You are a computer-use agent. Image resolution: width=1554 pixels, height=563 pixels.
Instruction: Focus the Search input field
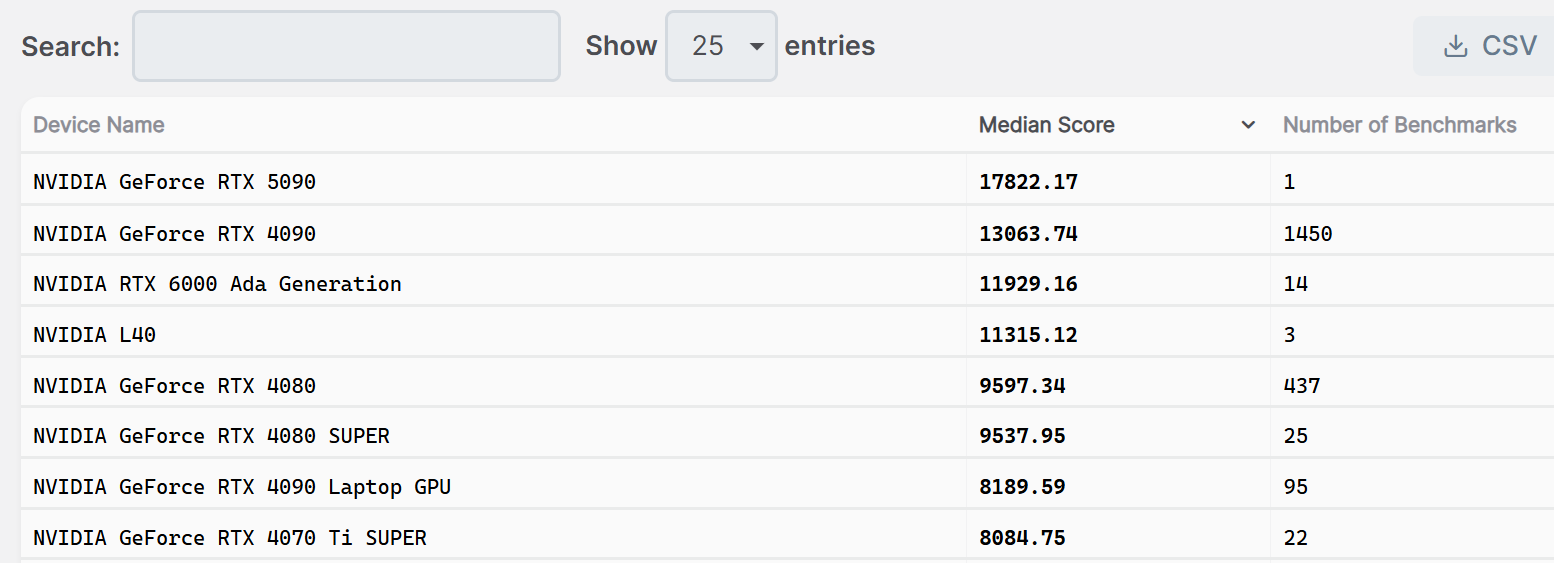point(346,46)
